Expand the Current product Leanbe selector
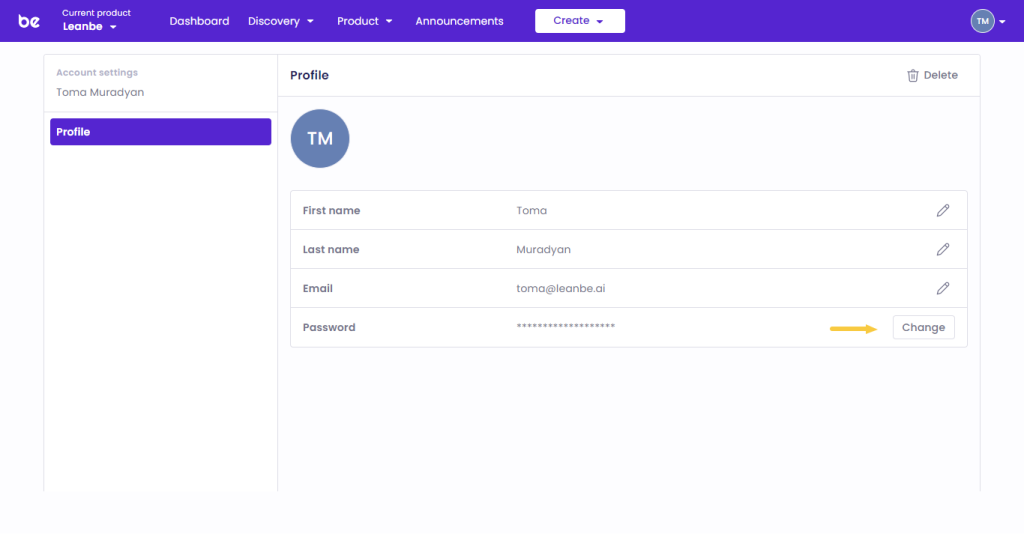Viewport: 1024px width, 534px height. point(90,27)
